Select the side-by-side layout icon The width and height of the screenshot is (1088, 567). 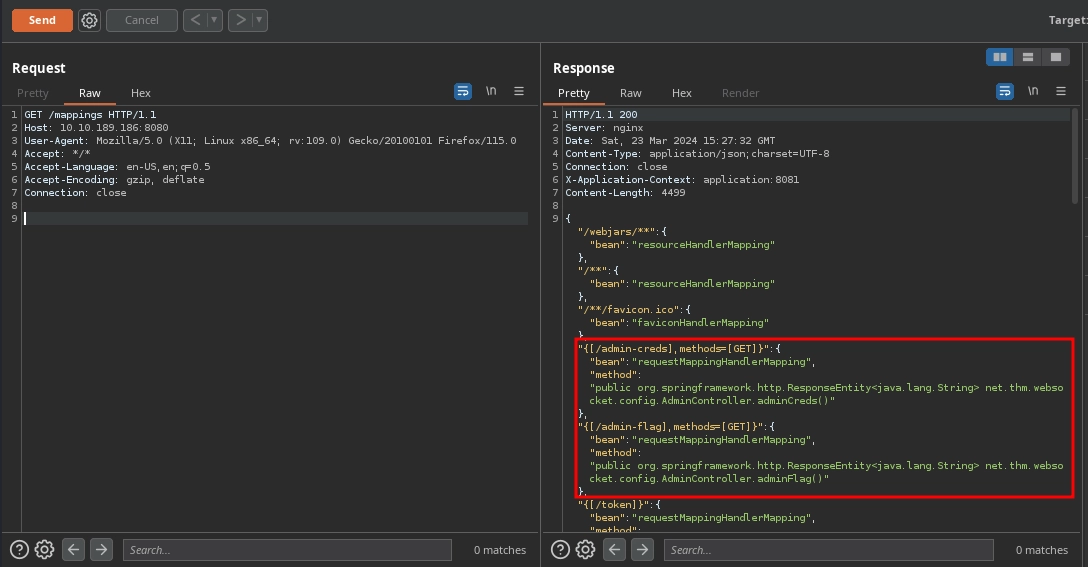(x=999, y=57)
